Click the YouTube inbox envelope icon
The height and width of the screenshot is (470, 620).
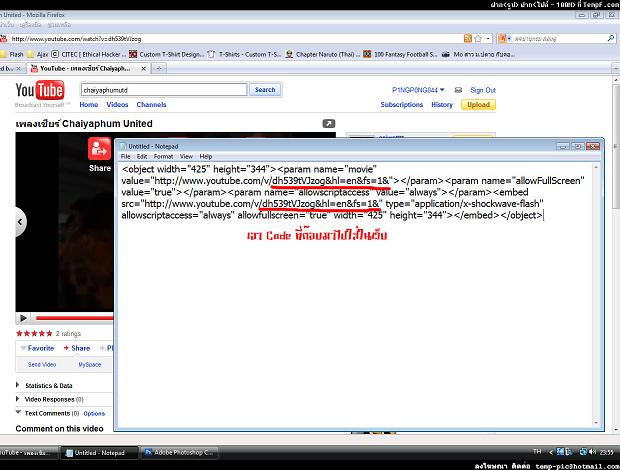point(458,90)
